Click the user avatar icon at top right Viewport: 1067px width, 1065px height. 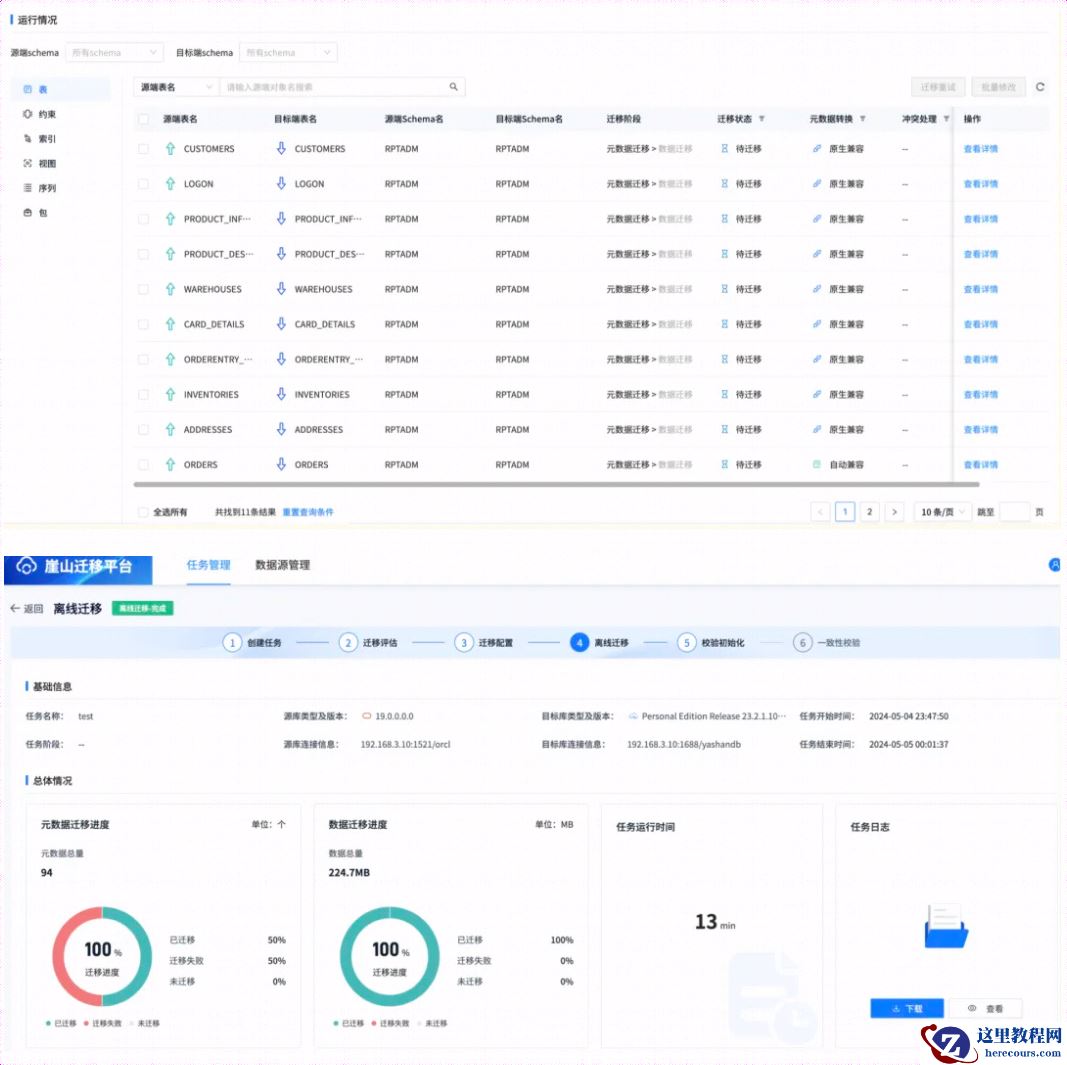[1055, 564]
